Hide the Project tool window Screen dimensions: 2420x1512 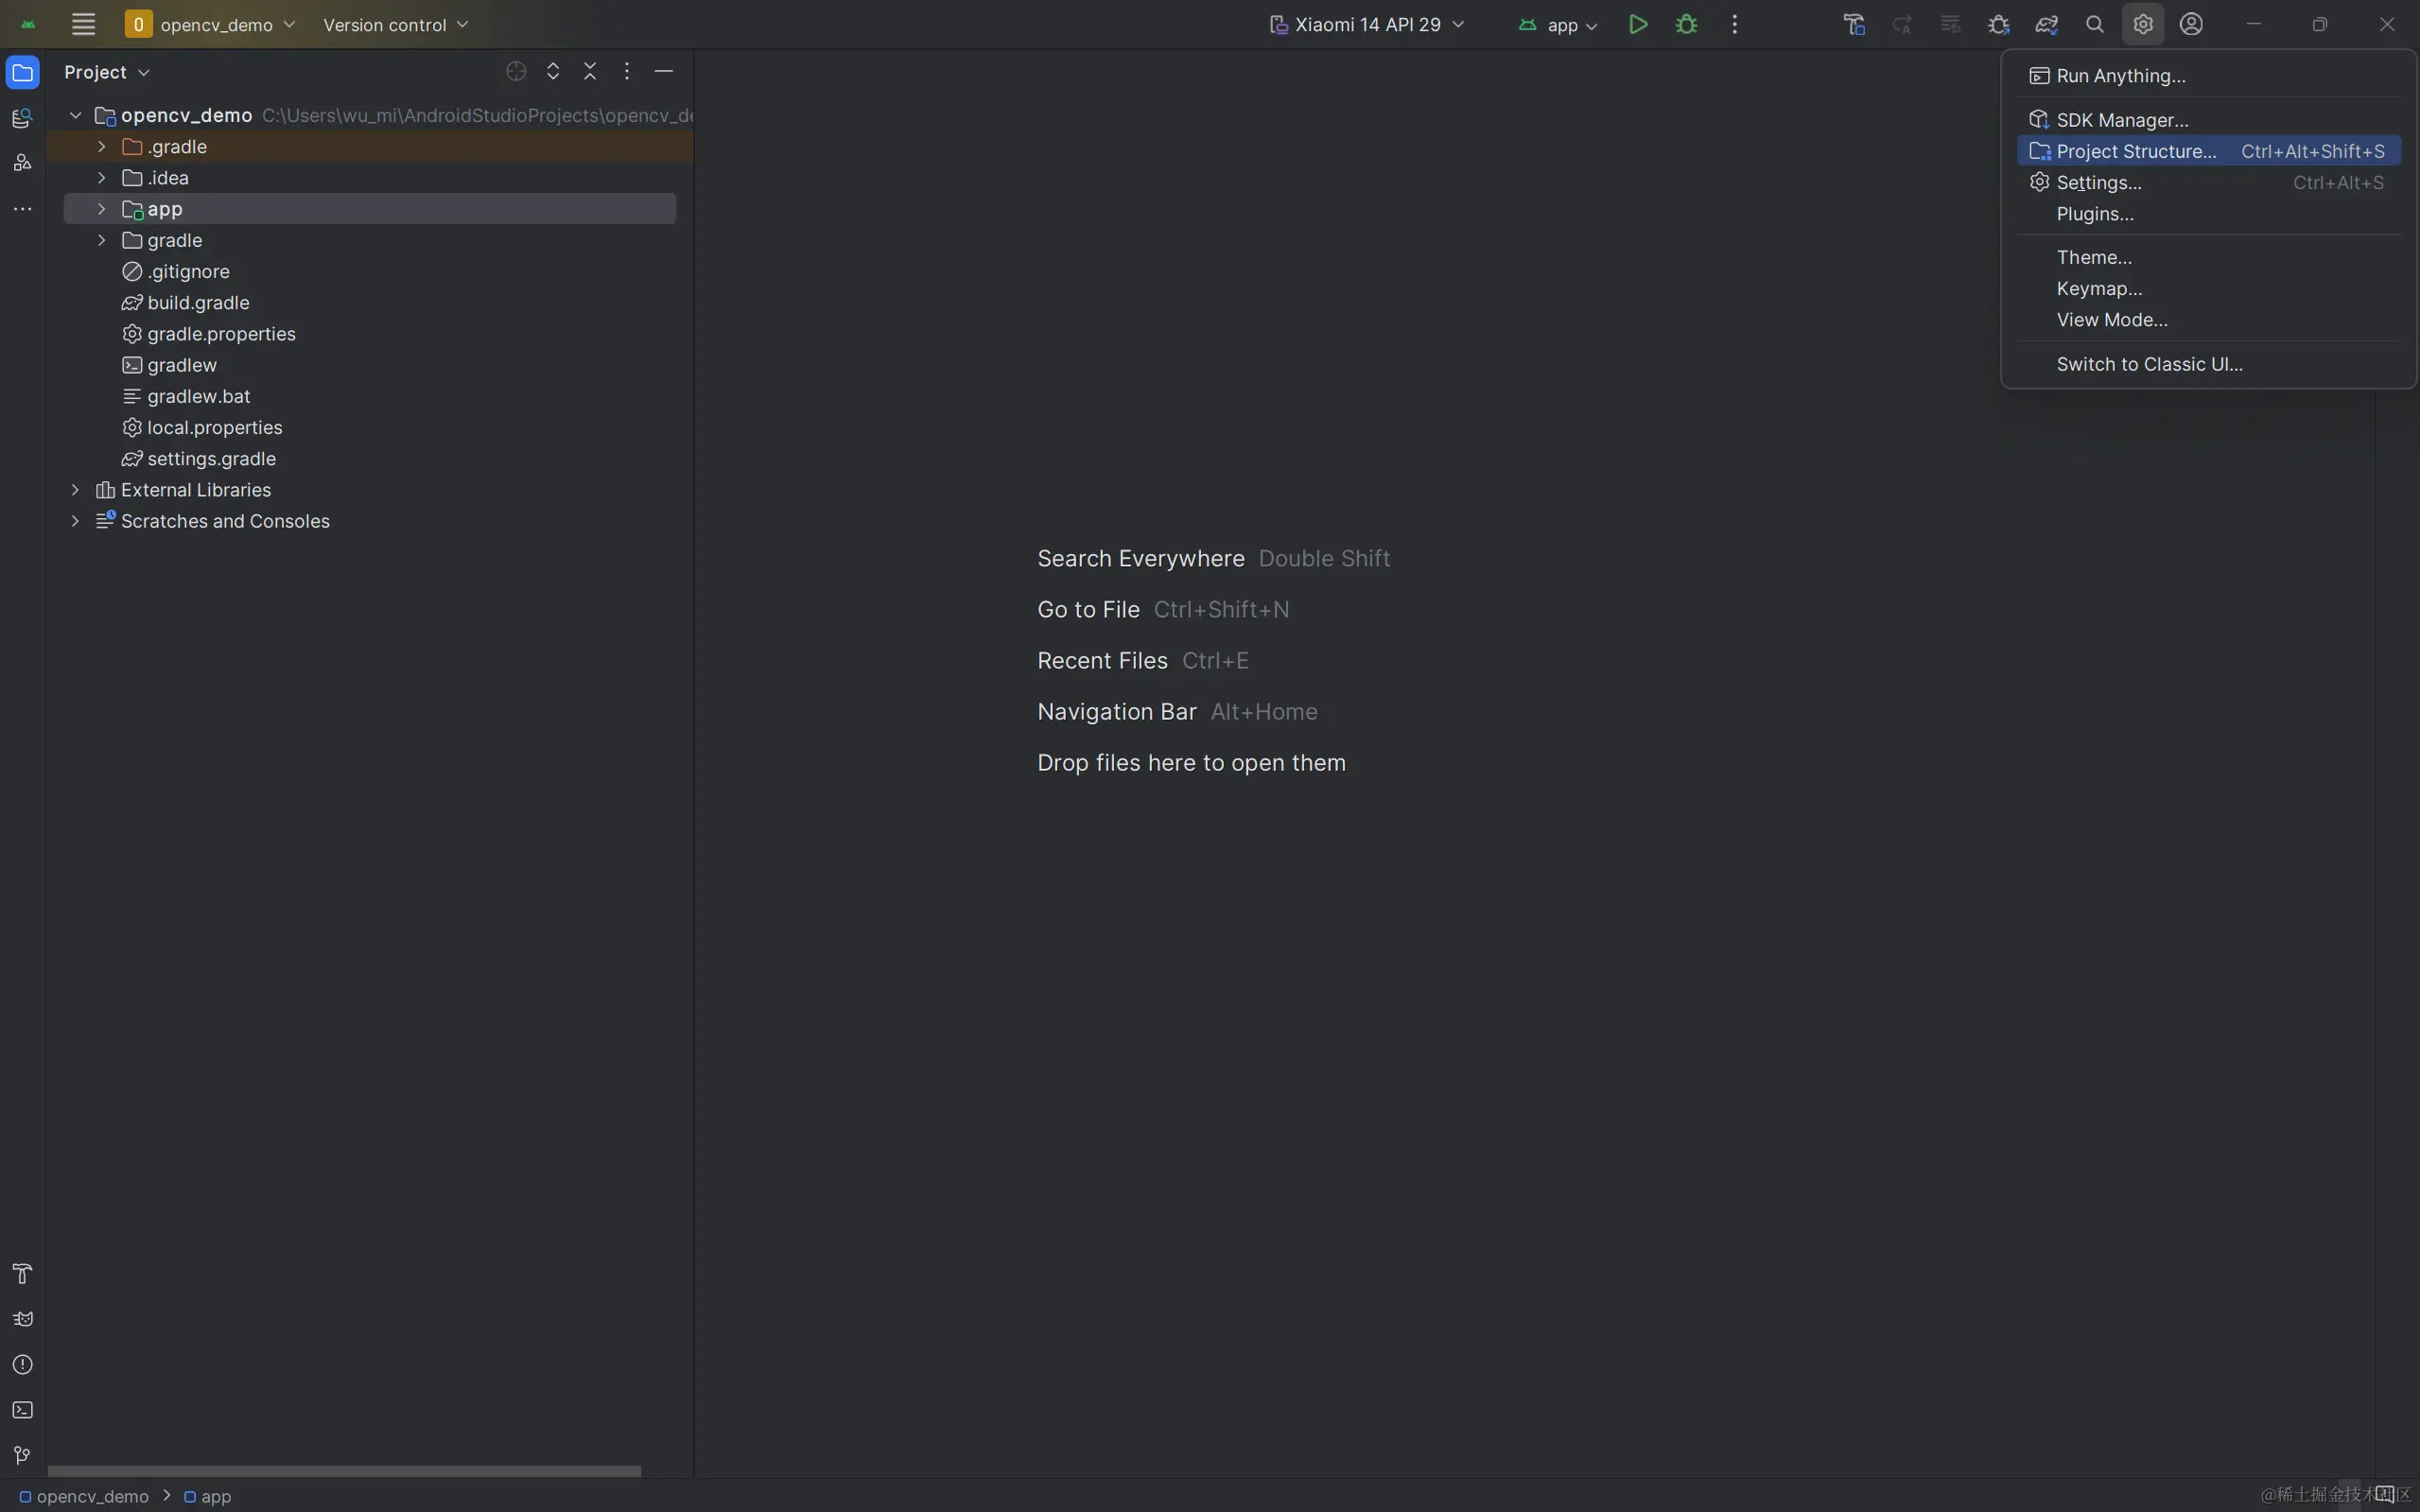[x=663, y=71]
